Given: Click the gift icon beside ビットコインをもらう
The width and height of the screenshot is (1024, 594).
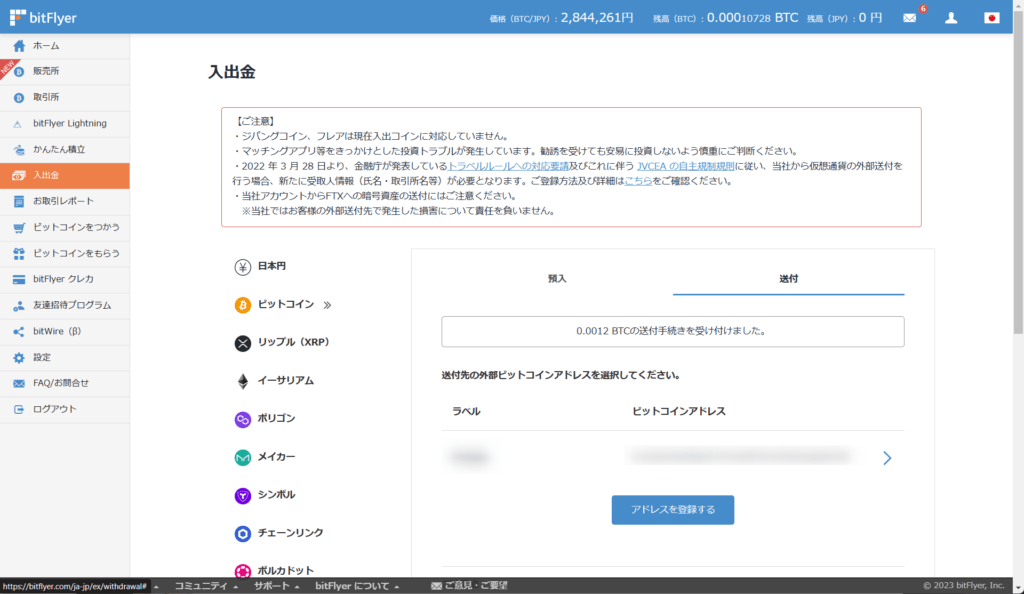Looking at the screenshot, I should (19, 253).
